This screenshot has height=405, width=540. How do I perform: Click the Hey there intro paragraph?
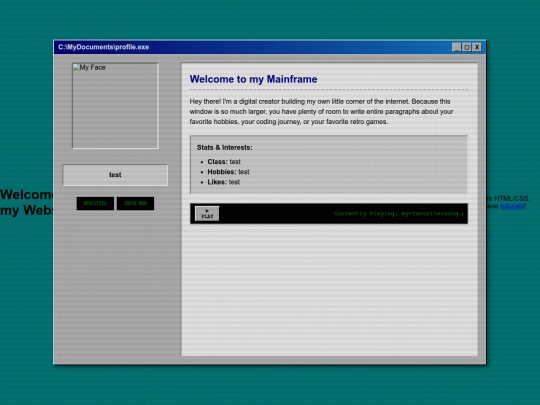321,112
